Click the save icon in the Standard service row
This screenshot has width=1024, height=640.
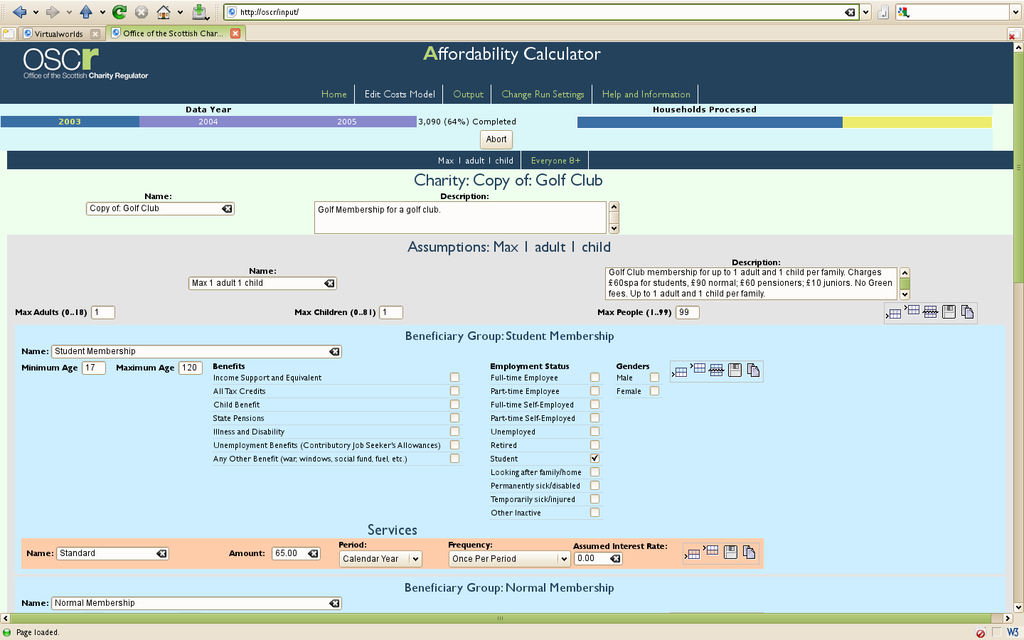click(732, 552)
